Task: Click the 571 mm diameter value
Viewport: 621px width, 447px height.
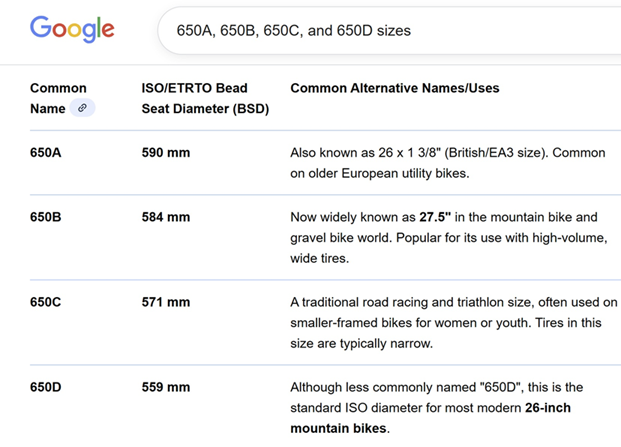Action: tap(166, 302)
